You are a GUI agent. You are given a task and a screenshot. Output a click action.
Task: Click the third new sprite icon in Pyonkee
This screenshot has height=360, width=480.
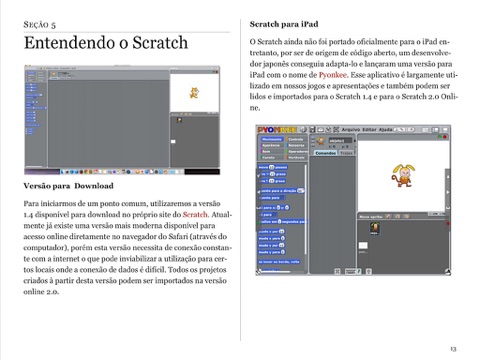406,216
